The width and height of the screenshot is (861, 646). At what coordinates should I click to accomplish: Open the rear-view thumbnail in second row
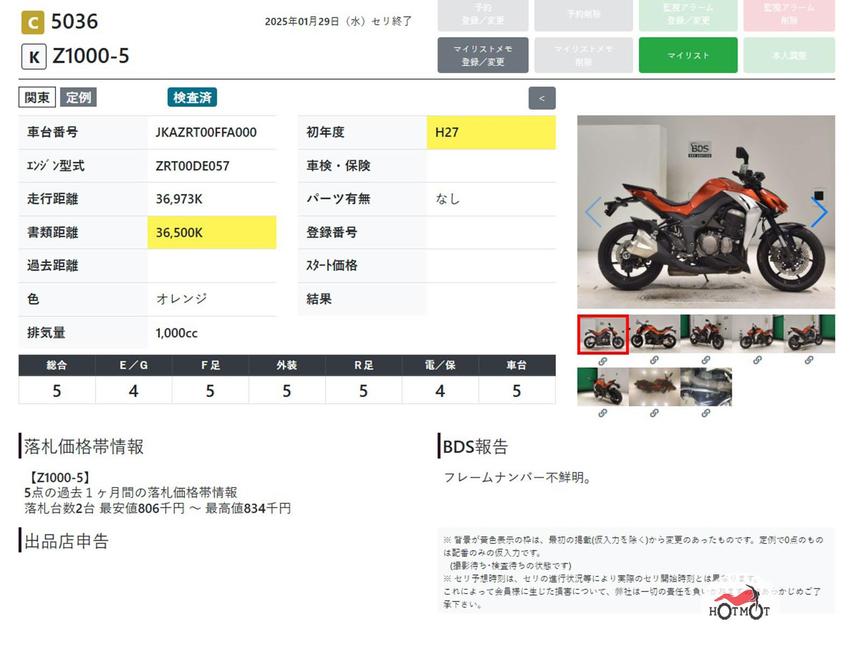[x=602, y=387]
